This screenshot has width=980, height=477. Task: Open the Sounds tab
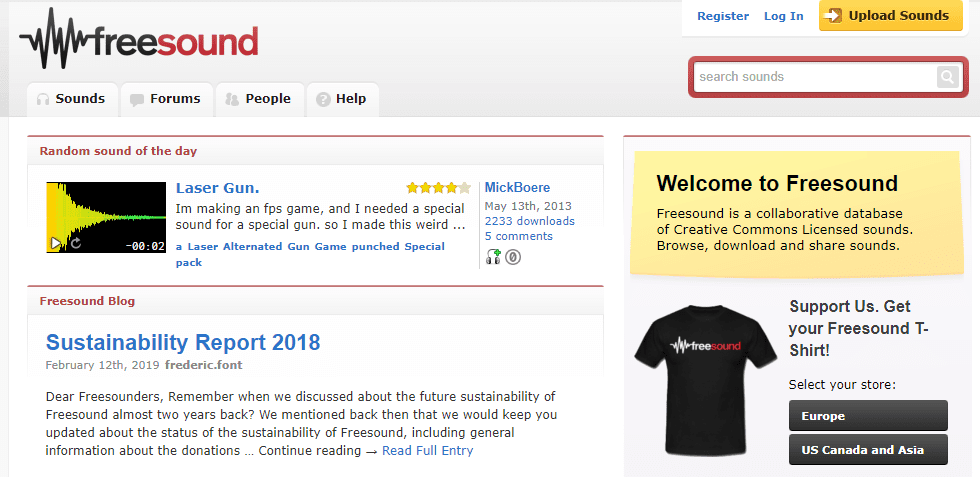pos(72,99)
